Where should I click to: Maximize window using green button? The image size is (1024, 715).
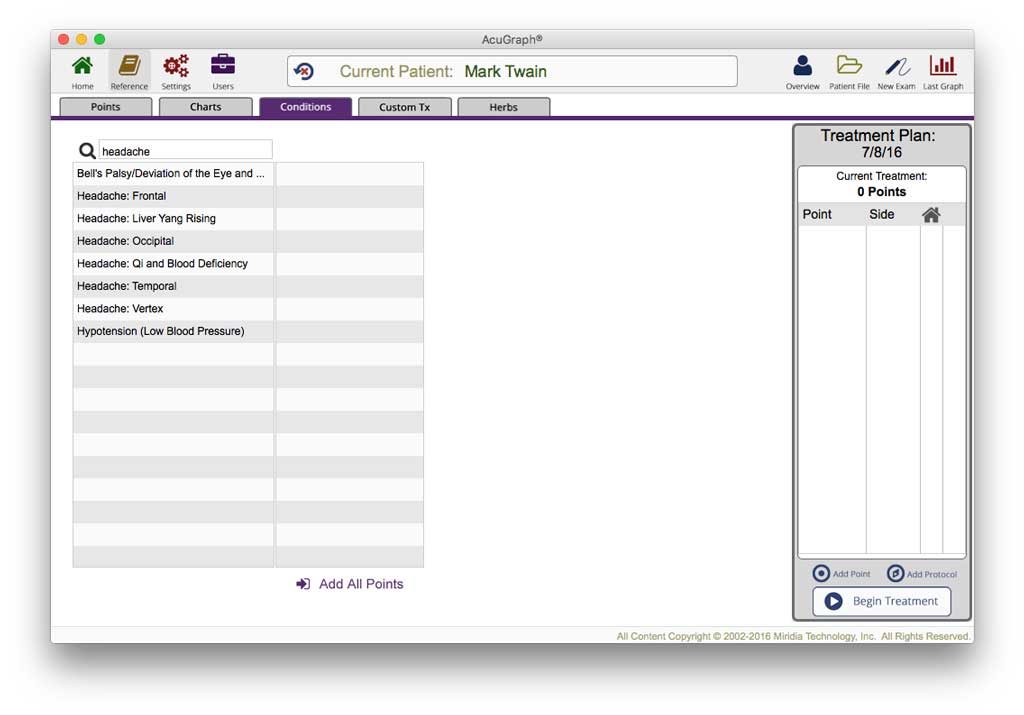(100, 39)
